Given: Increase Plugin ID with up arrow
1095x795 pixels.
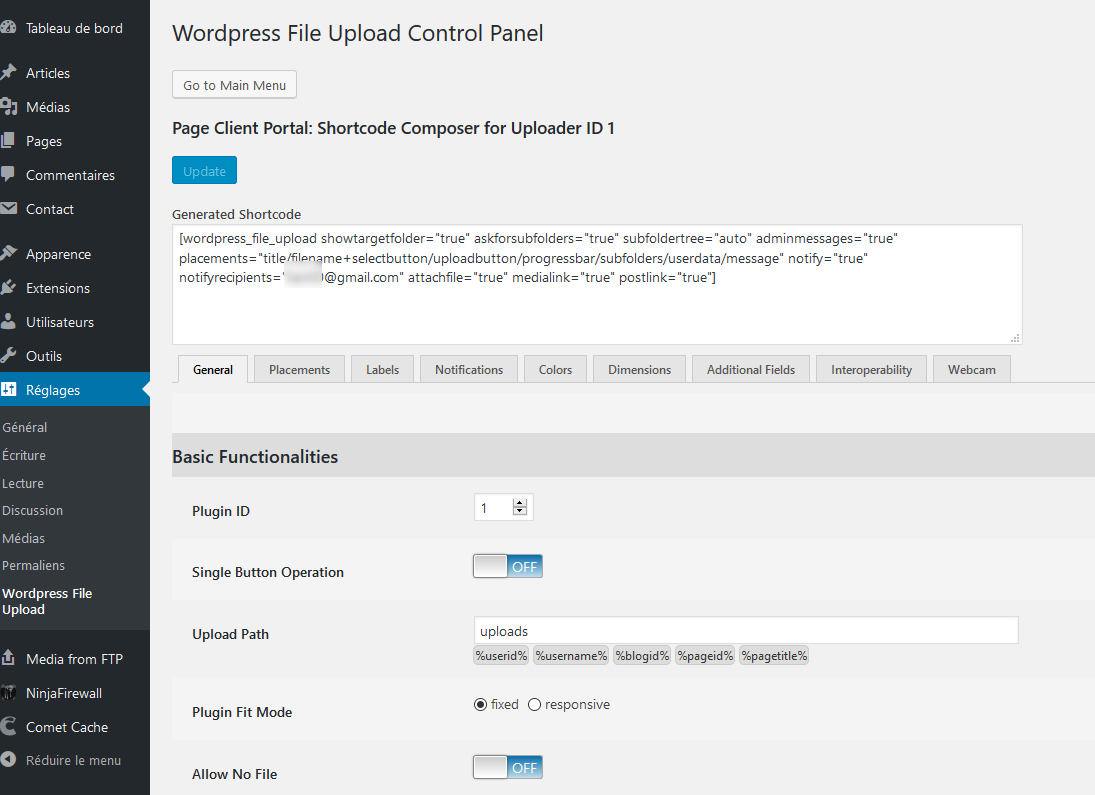Looking at the screenshot, I should click(520, 503).
